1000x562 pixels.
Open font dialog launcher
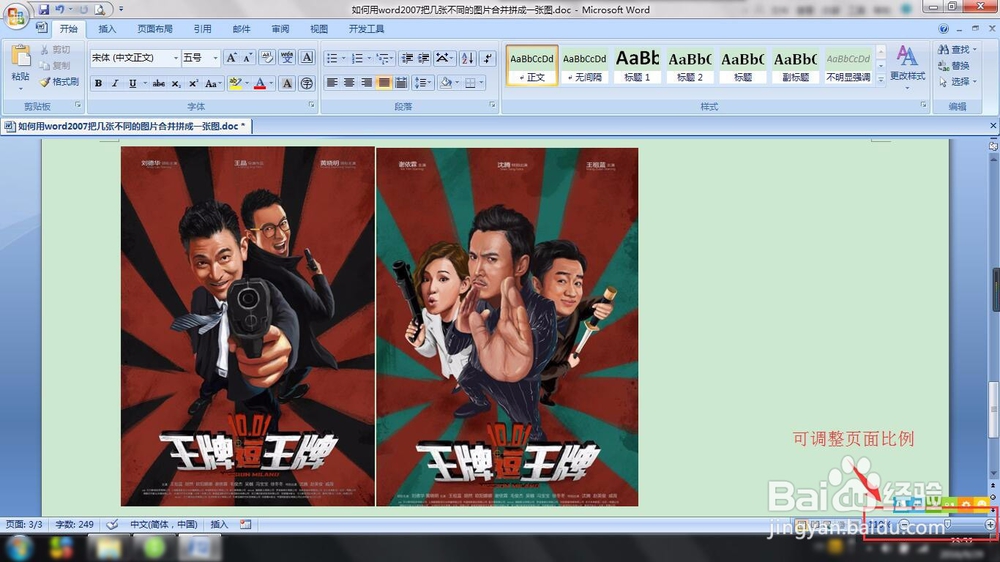312,105
